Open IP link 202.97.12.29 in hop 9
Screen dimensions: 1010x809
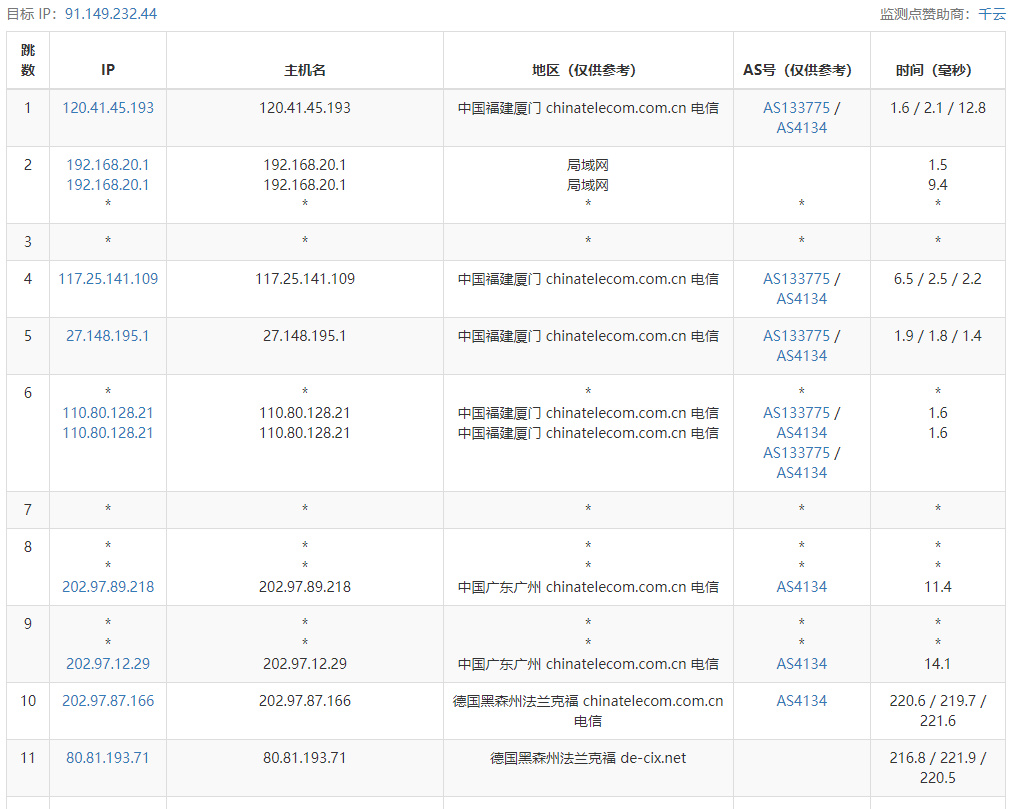108,663
